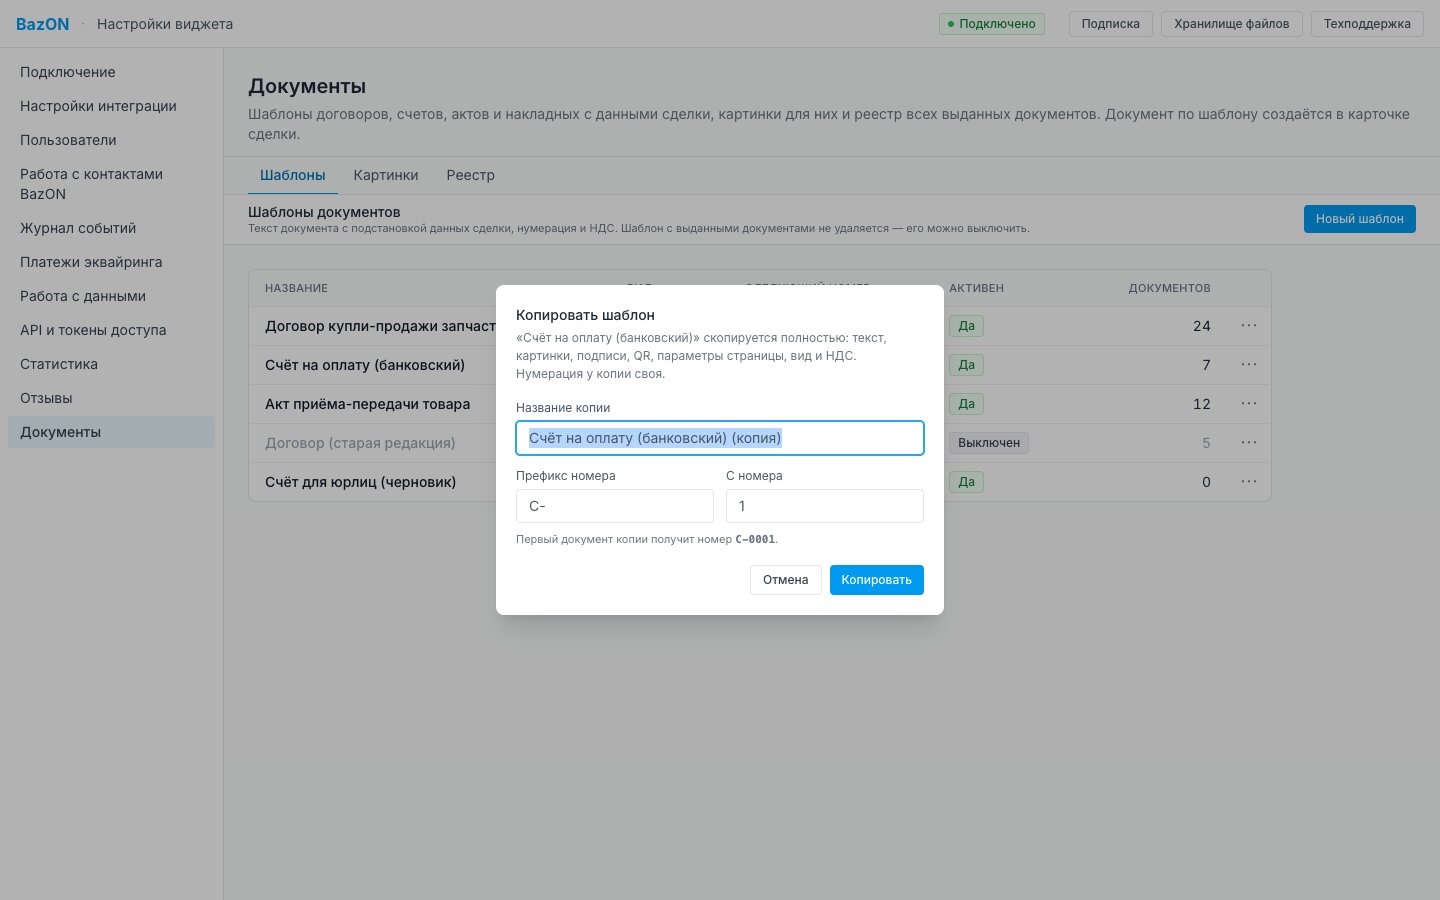Click the Выключен badge in the table

pos(989,443)
